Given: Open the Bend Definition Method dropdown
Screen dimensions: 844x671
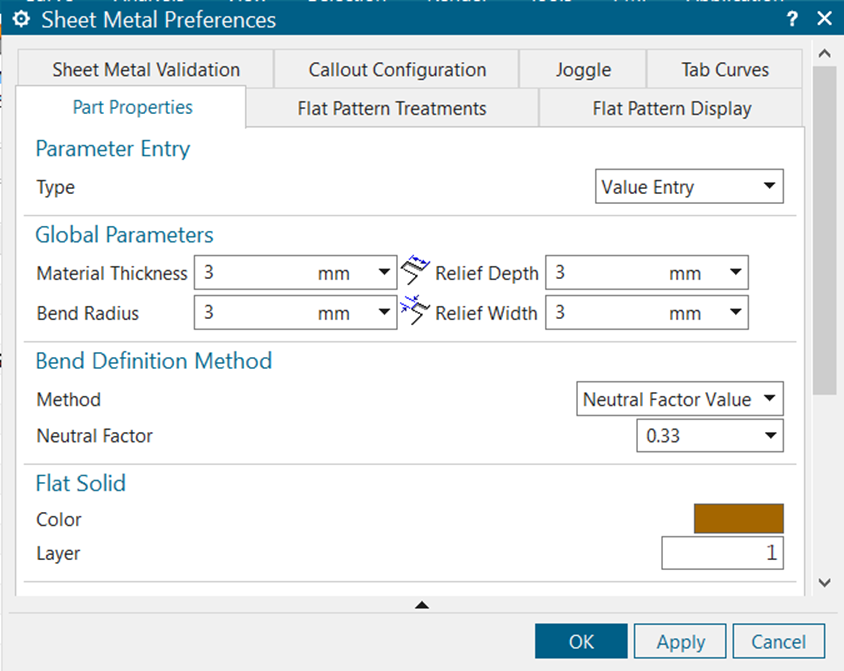Looking at the screenshot, I should coord(680,399).
